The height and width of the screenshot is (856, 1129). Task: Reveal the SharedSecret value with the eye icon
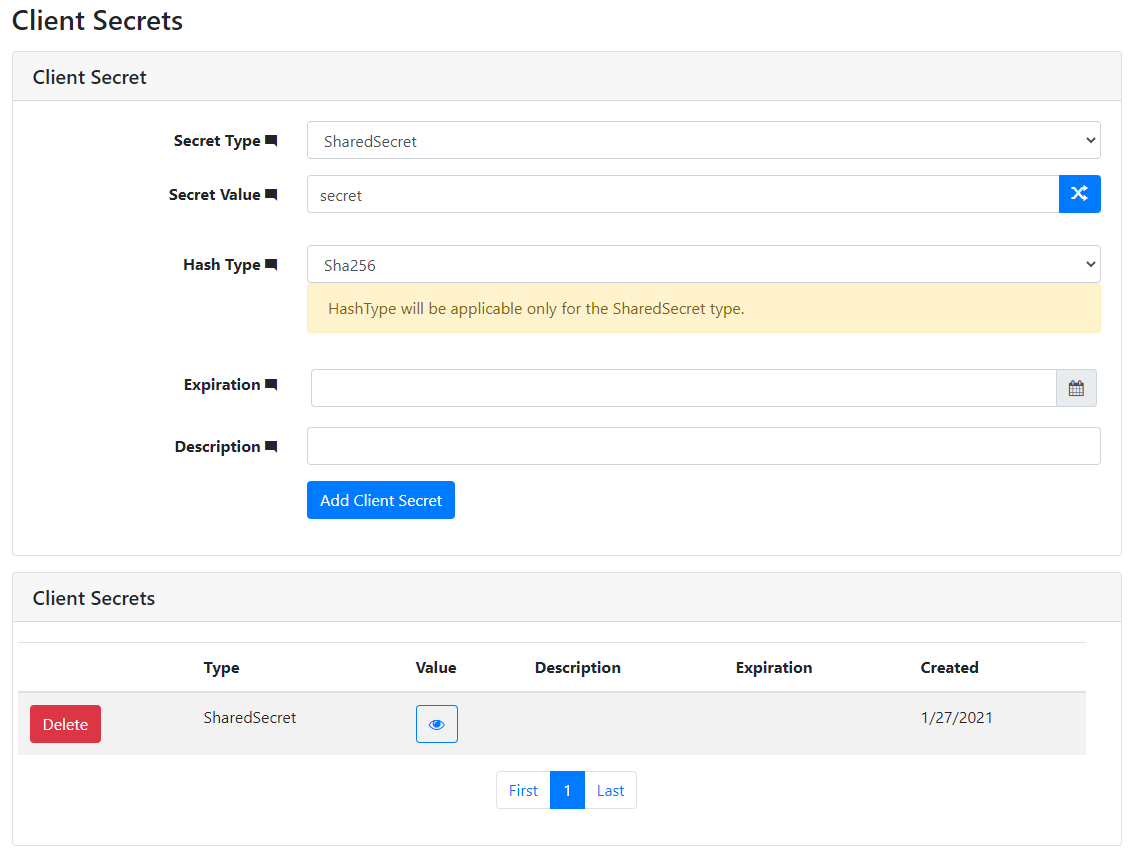(436, 723)
